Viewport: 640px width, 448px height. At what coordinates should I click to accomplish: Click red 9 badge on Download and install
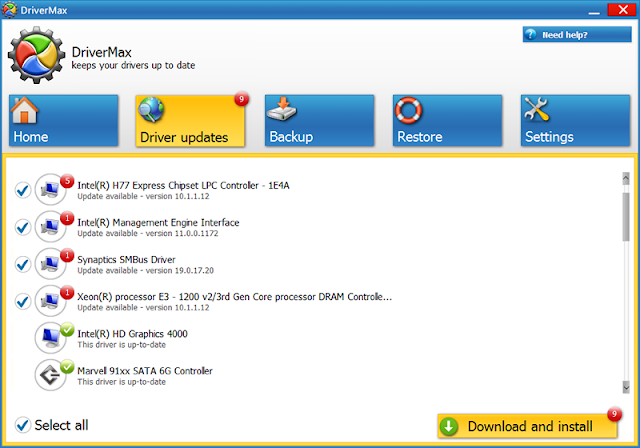614,414
